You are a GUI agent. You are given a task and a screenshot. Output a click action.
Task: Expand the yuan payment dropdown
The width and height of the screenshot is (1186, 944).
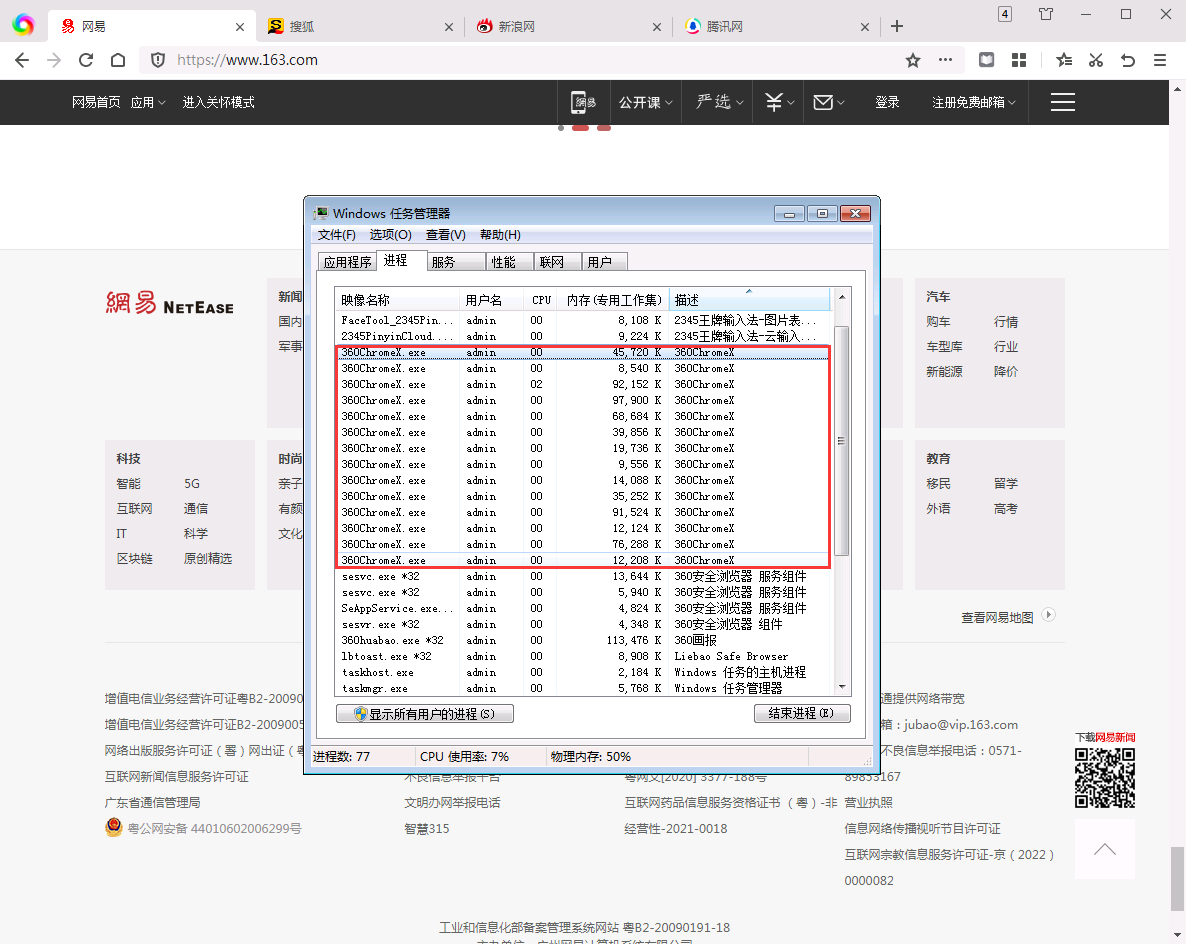pos(779,102)
